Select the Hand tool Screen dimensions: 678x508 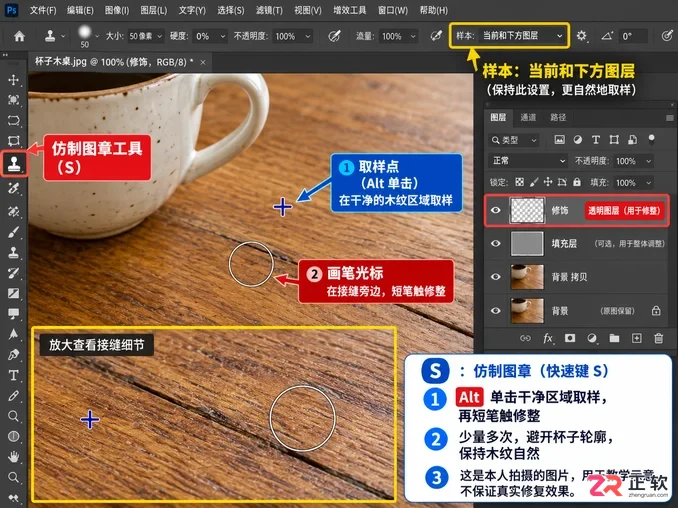[13, 457]
